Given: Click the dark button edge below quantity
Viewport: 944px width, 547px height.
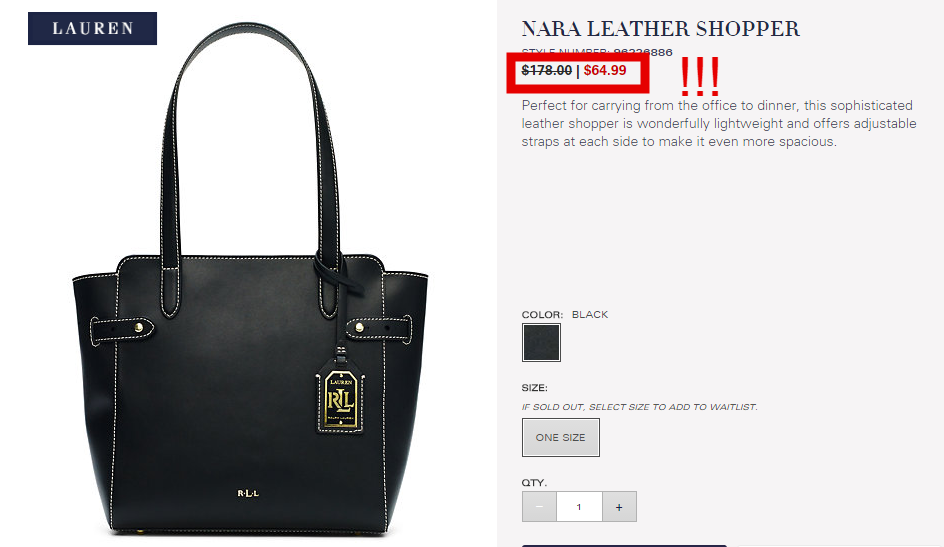Looking at the screenshot, I should pyautogui.click(x=624, y=545).
